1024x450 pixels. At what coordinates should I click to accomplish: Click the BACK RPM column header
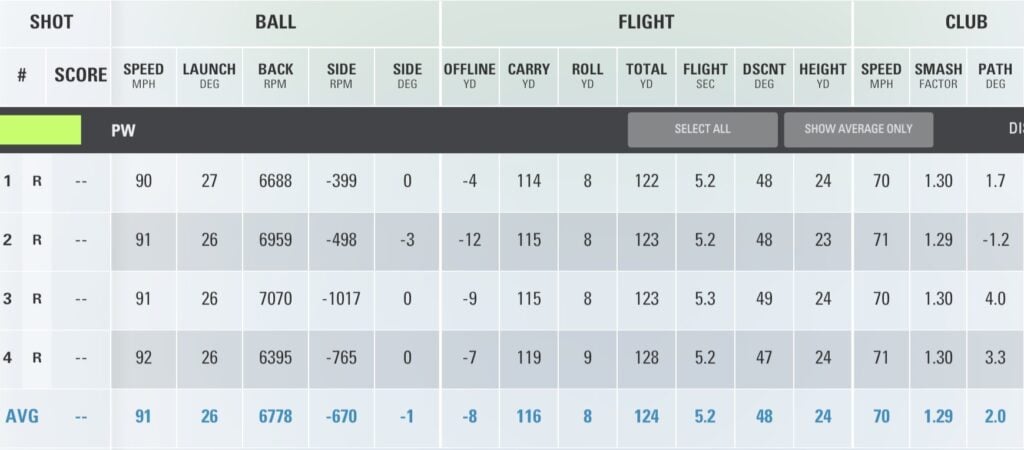pyautogui.click(x=275, y=76)
